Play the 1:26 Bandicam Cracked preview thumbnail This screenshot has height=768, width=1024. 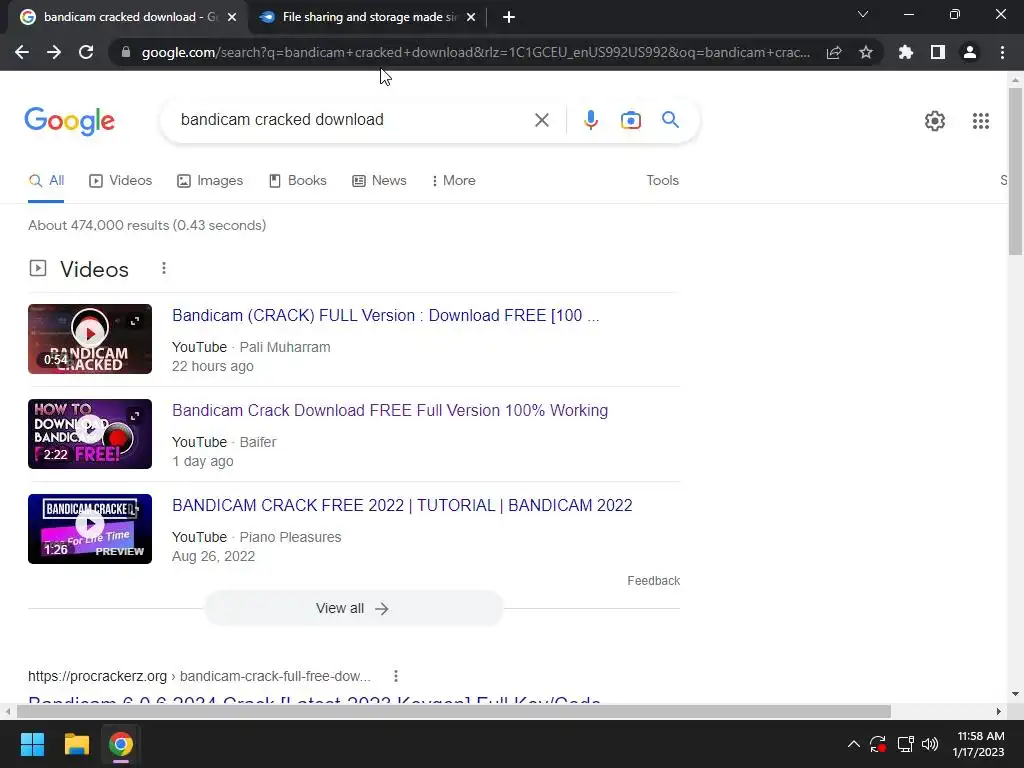[90, 529]
